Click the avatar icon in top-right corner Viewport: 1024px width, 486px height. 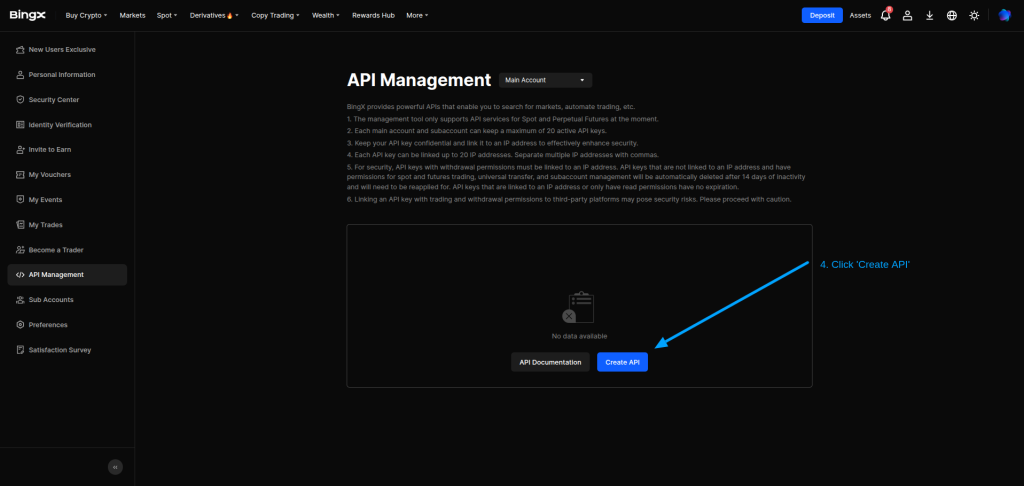[1004, 15]
